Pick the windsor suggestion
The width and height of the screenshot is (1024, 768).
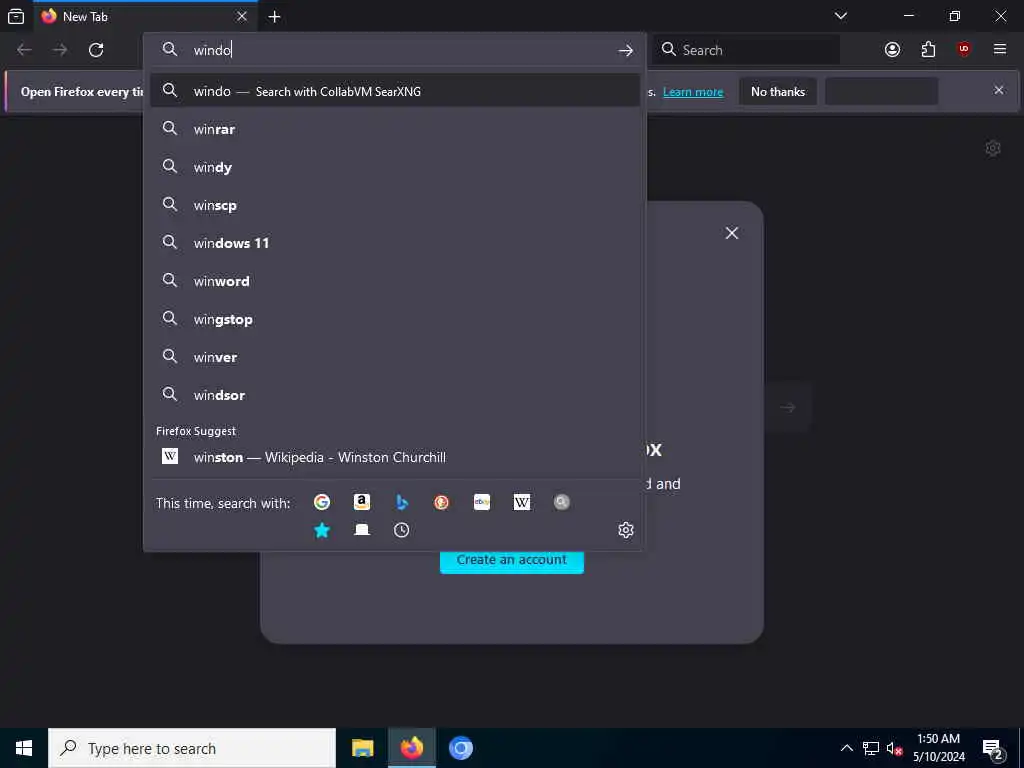click(394, 395)
